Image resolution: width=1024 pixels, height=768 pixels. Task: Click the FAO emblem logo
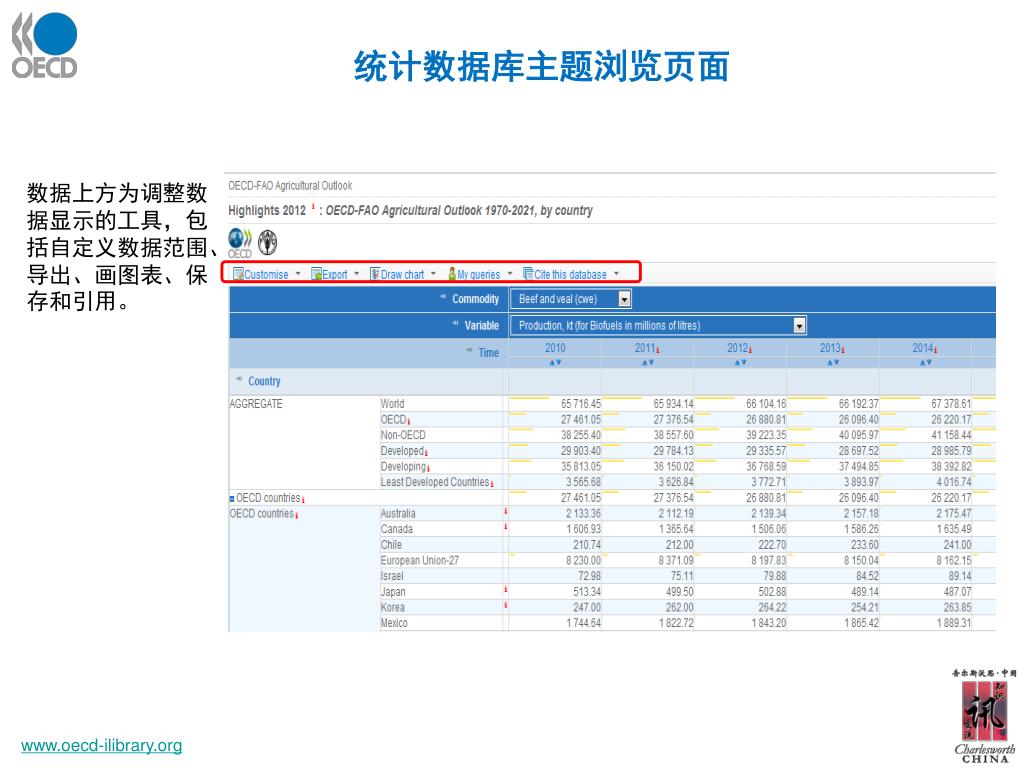[x=267, y=242]
